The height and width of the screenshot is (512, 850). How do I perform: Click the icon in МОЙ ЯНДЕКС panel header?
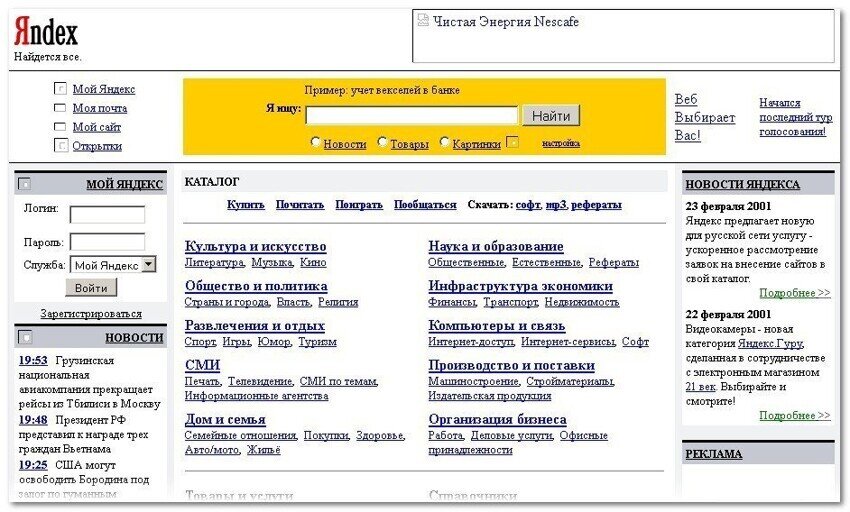(x=24, y=184)
